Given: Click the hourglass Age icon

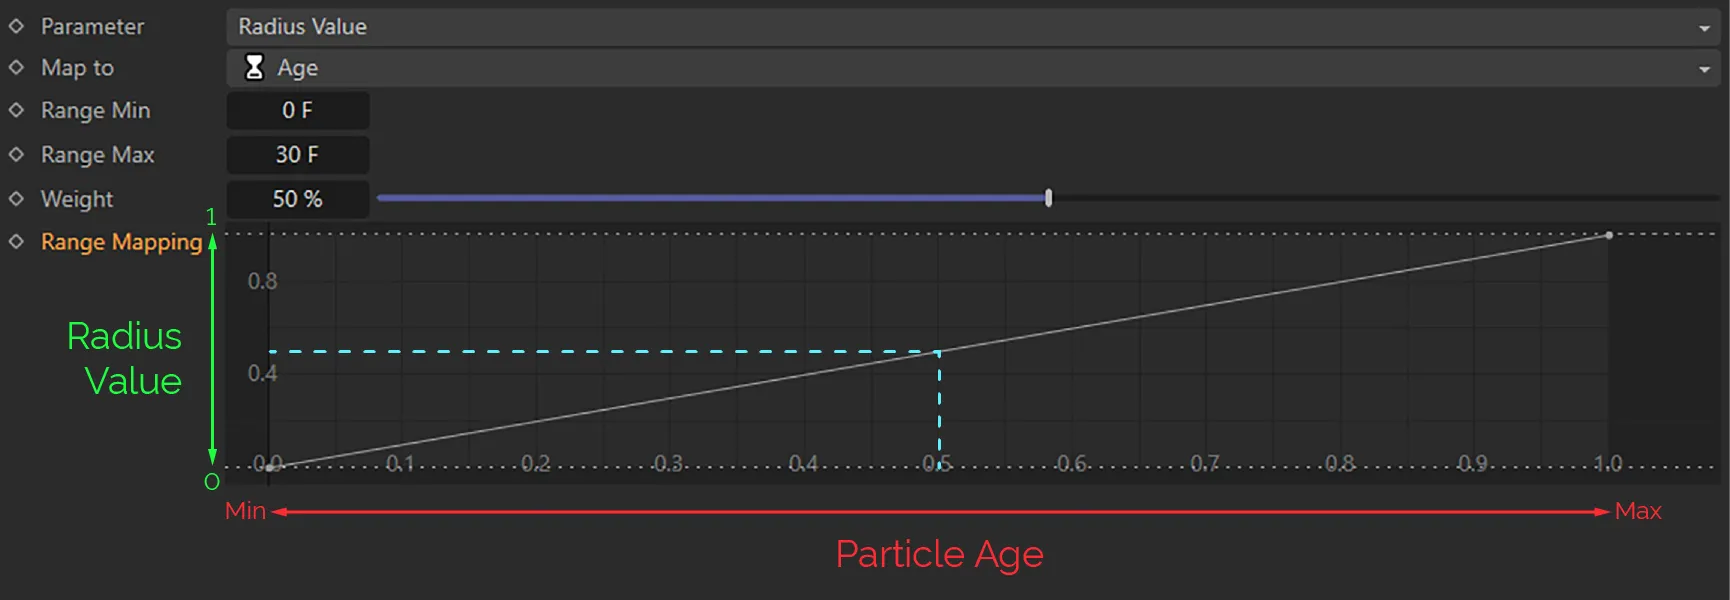Looking at the screenshot, I should (254, 67).
